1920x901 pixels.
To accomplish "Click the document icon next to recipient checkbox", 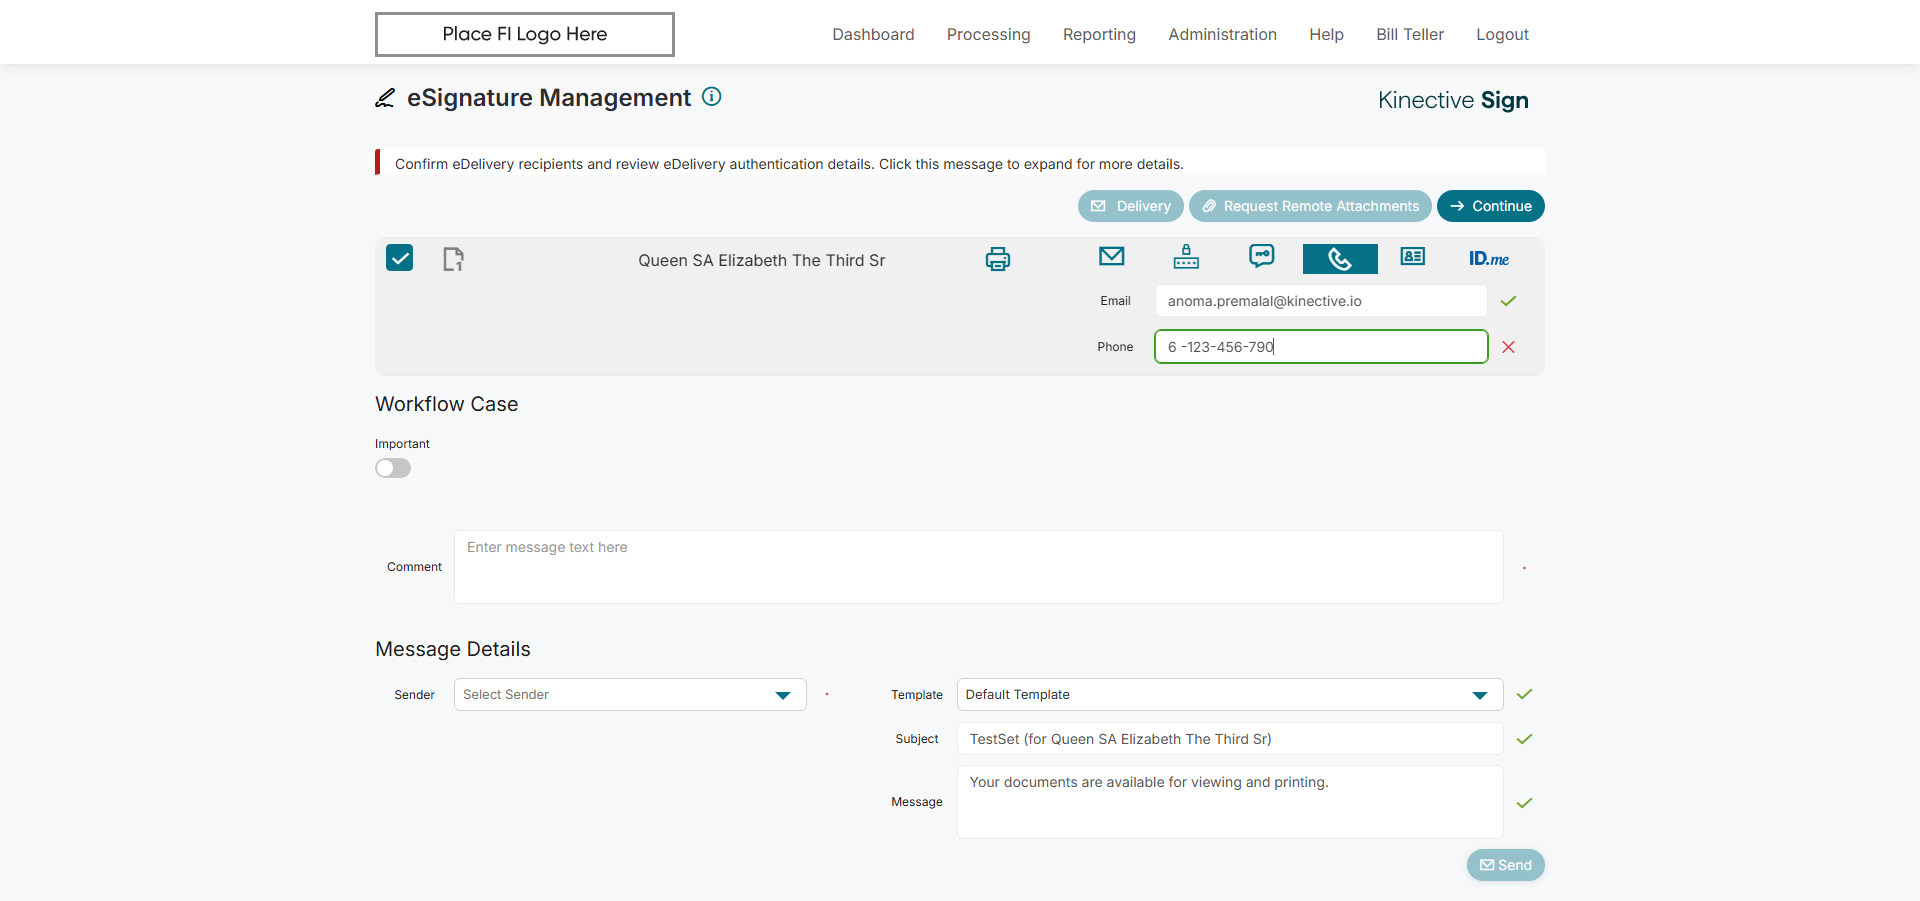I will [453, 260].
